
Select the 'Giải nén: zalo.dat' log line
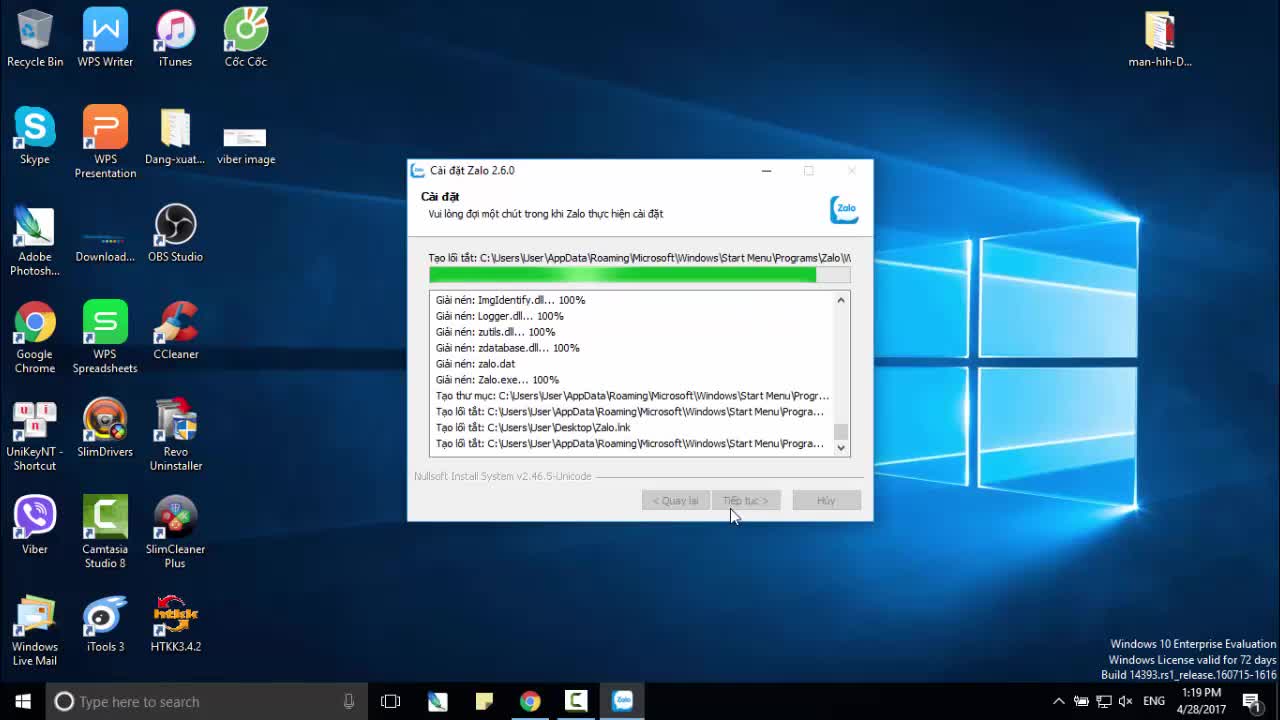click(x=475, y=364)
